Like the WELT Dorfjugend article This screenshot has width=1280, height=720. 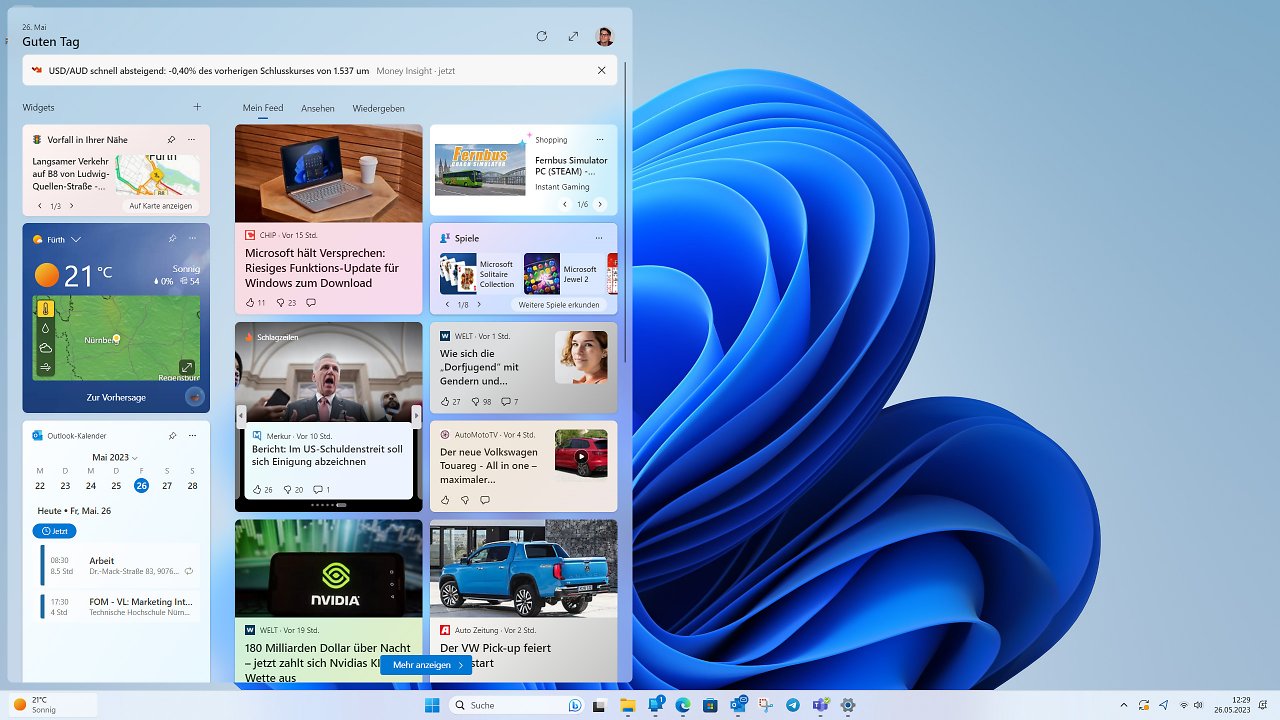[x=450, y=402]
